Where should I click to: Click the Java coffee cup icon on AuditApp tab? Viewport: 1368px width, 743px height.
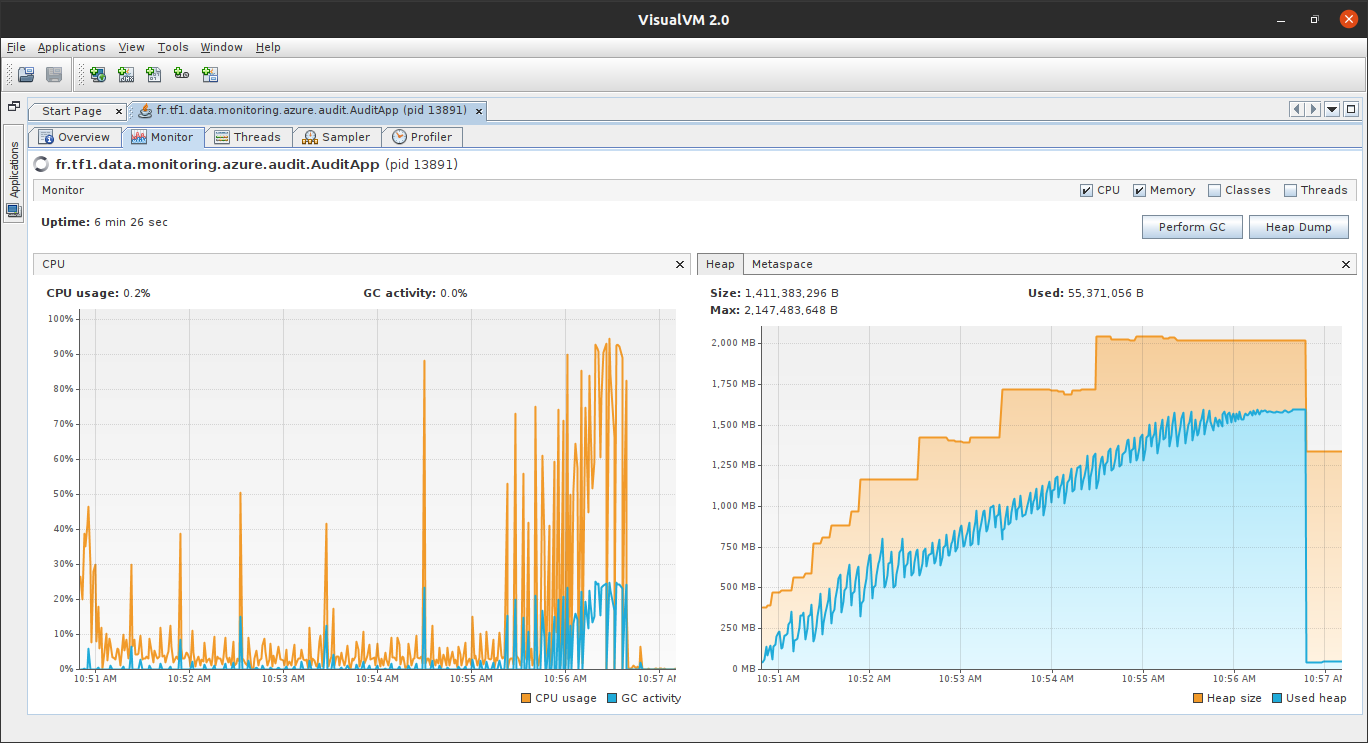click(145, 111)
